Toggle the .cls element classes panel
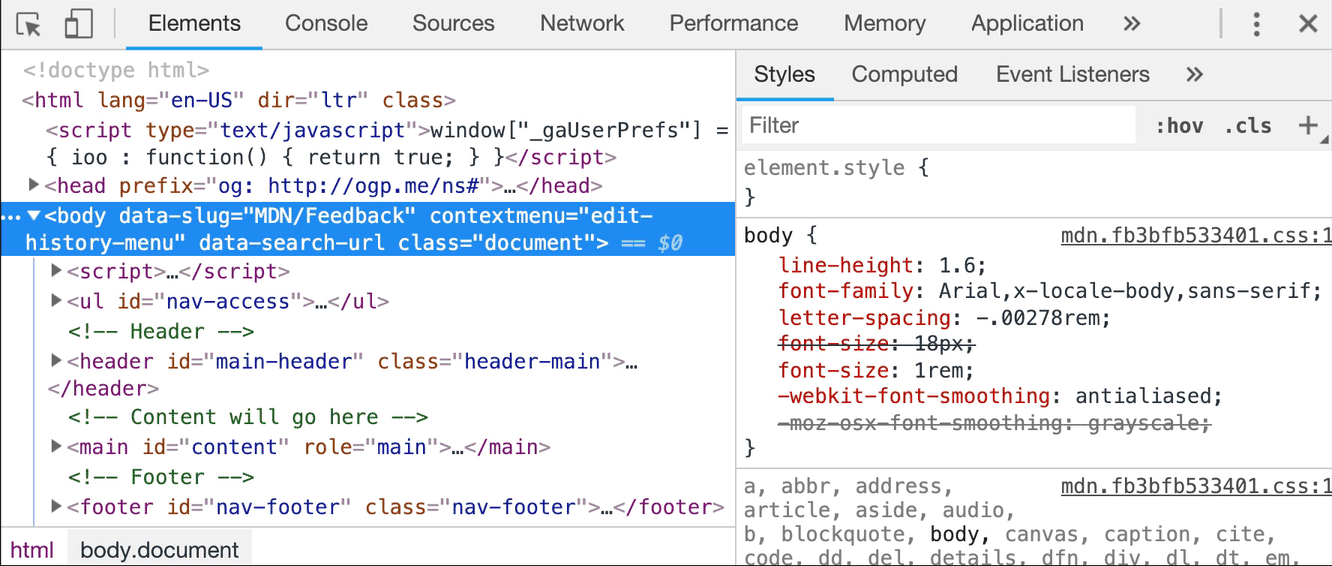1332x566 pixels. (1247, 126)
